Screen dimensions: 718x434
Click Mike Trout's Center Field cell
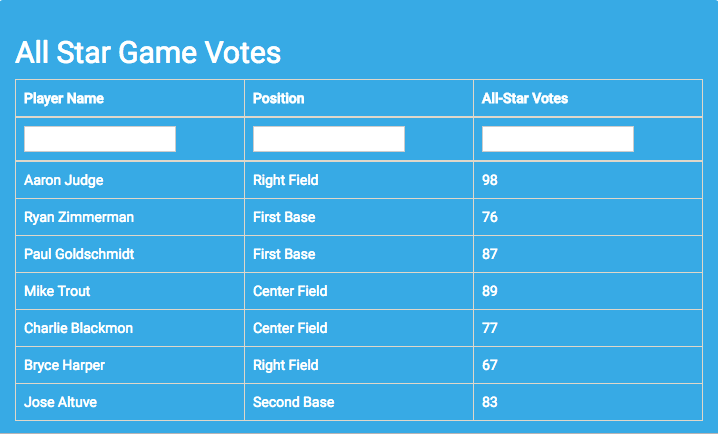coord(359,291)
